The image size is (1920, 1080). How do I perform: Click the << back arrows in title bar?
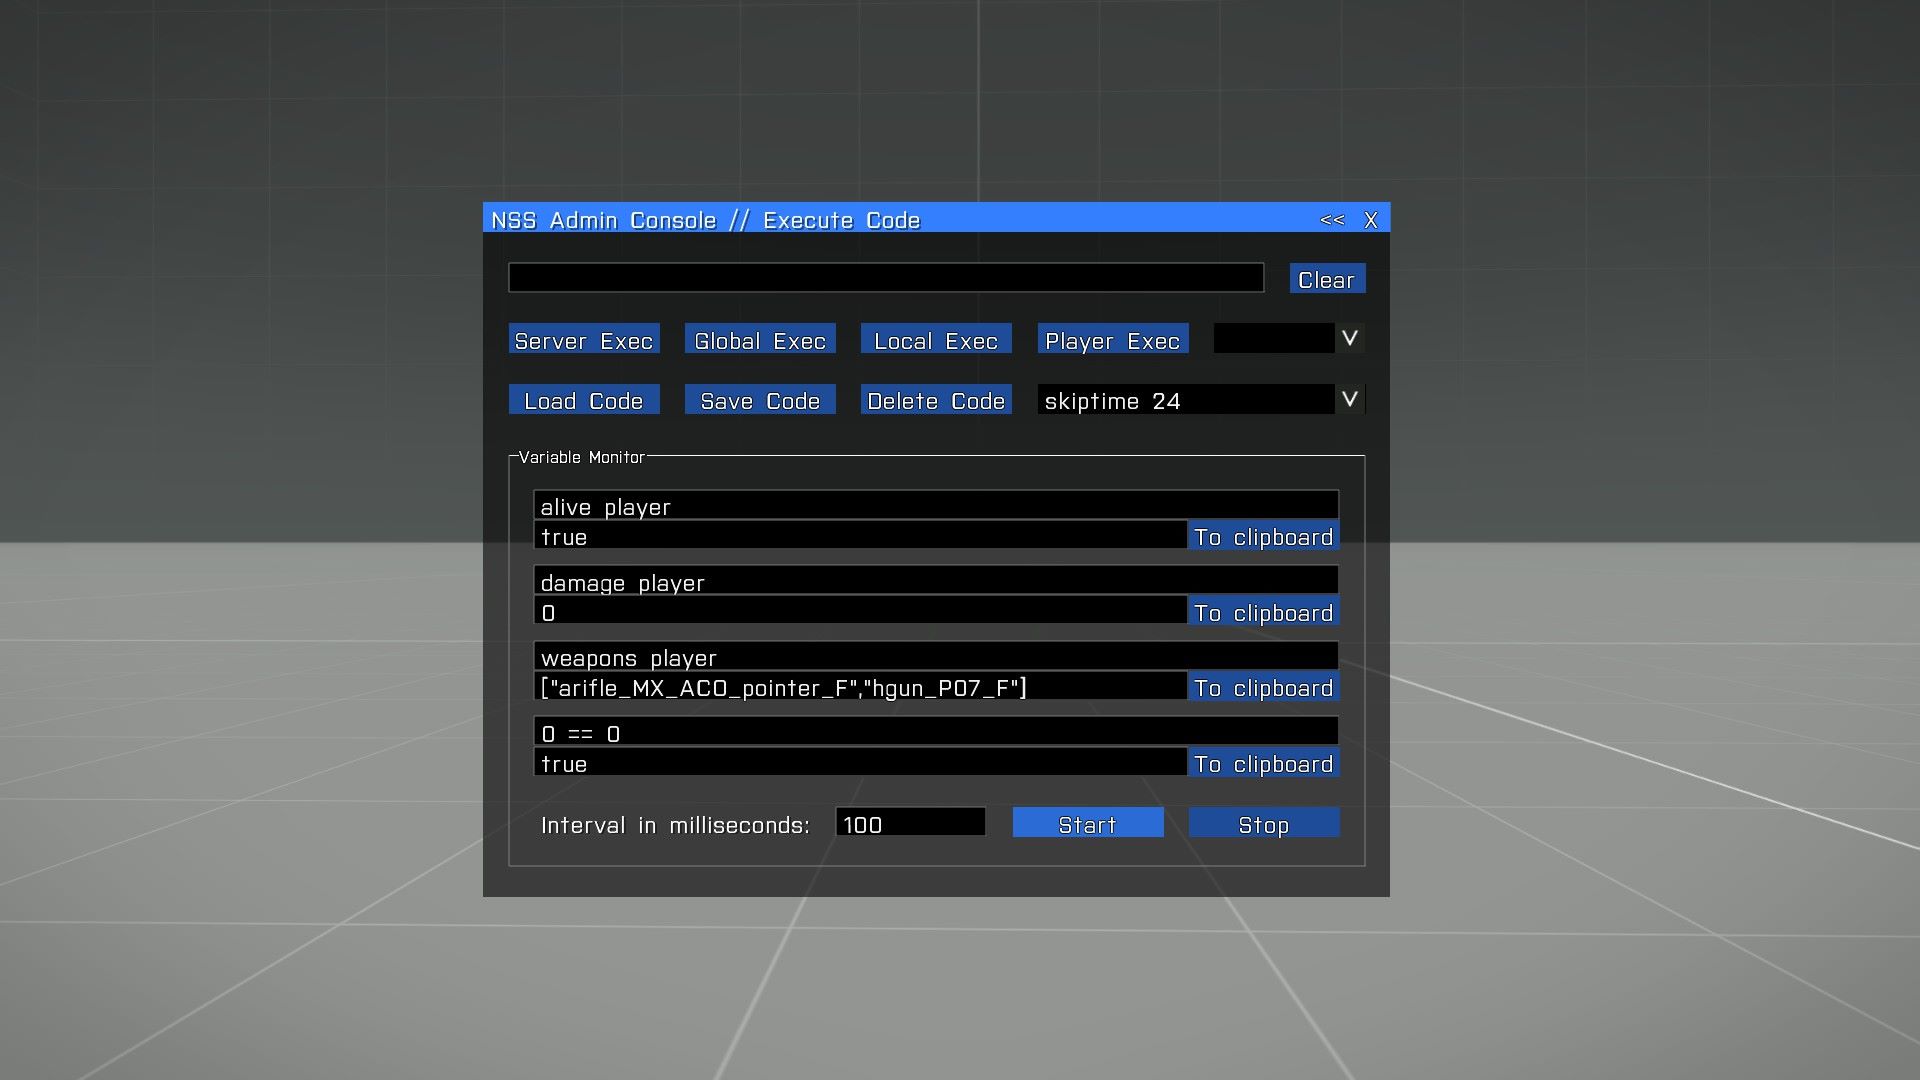1331,220
